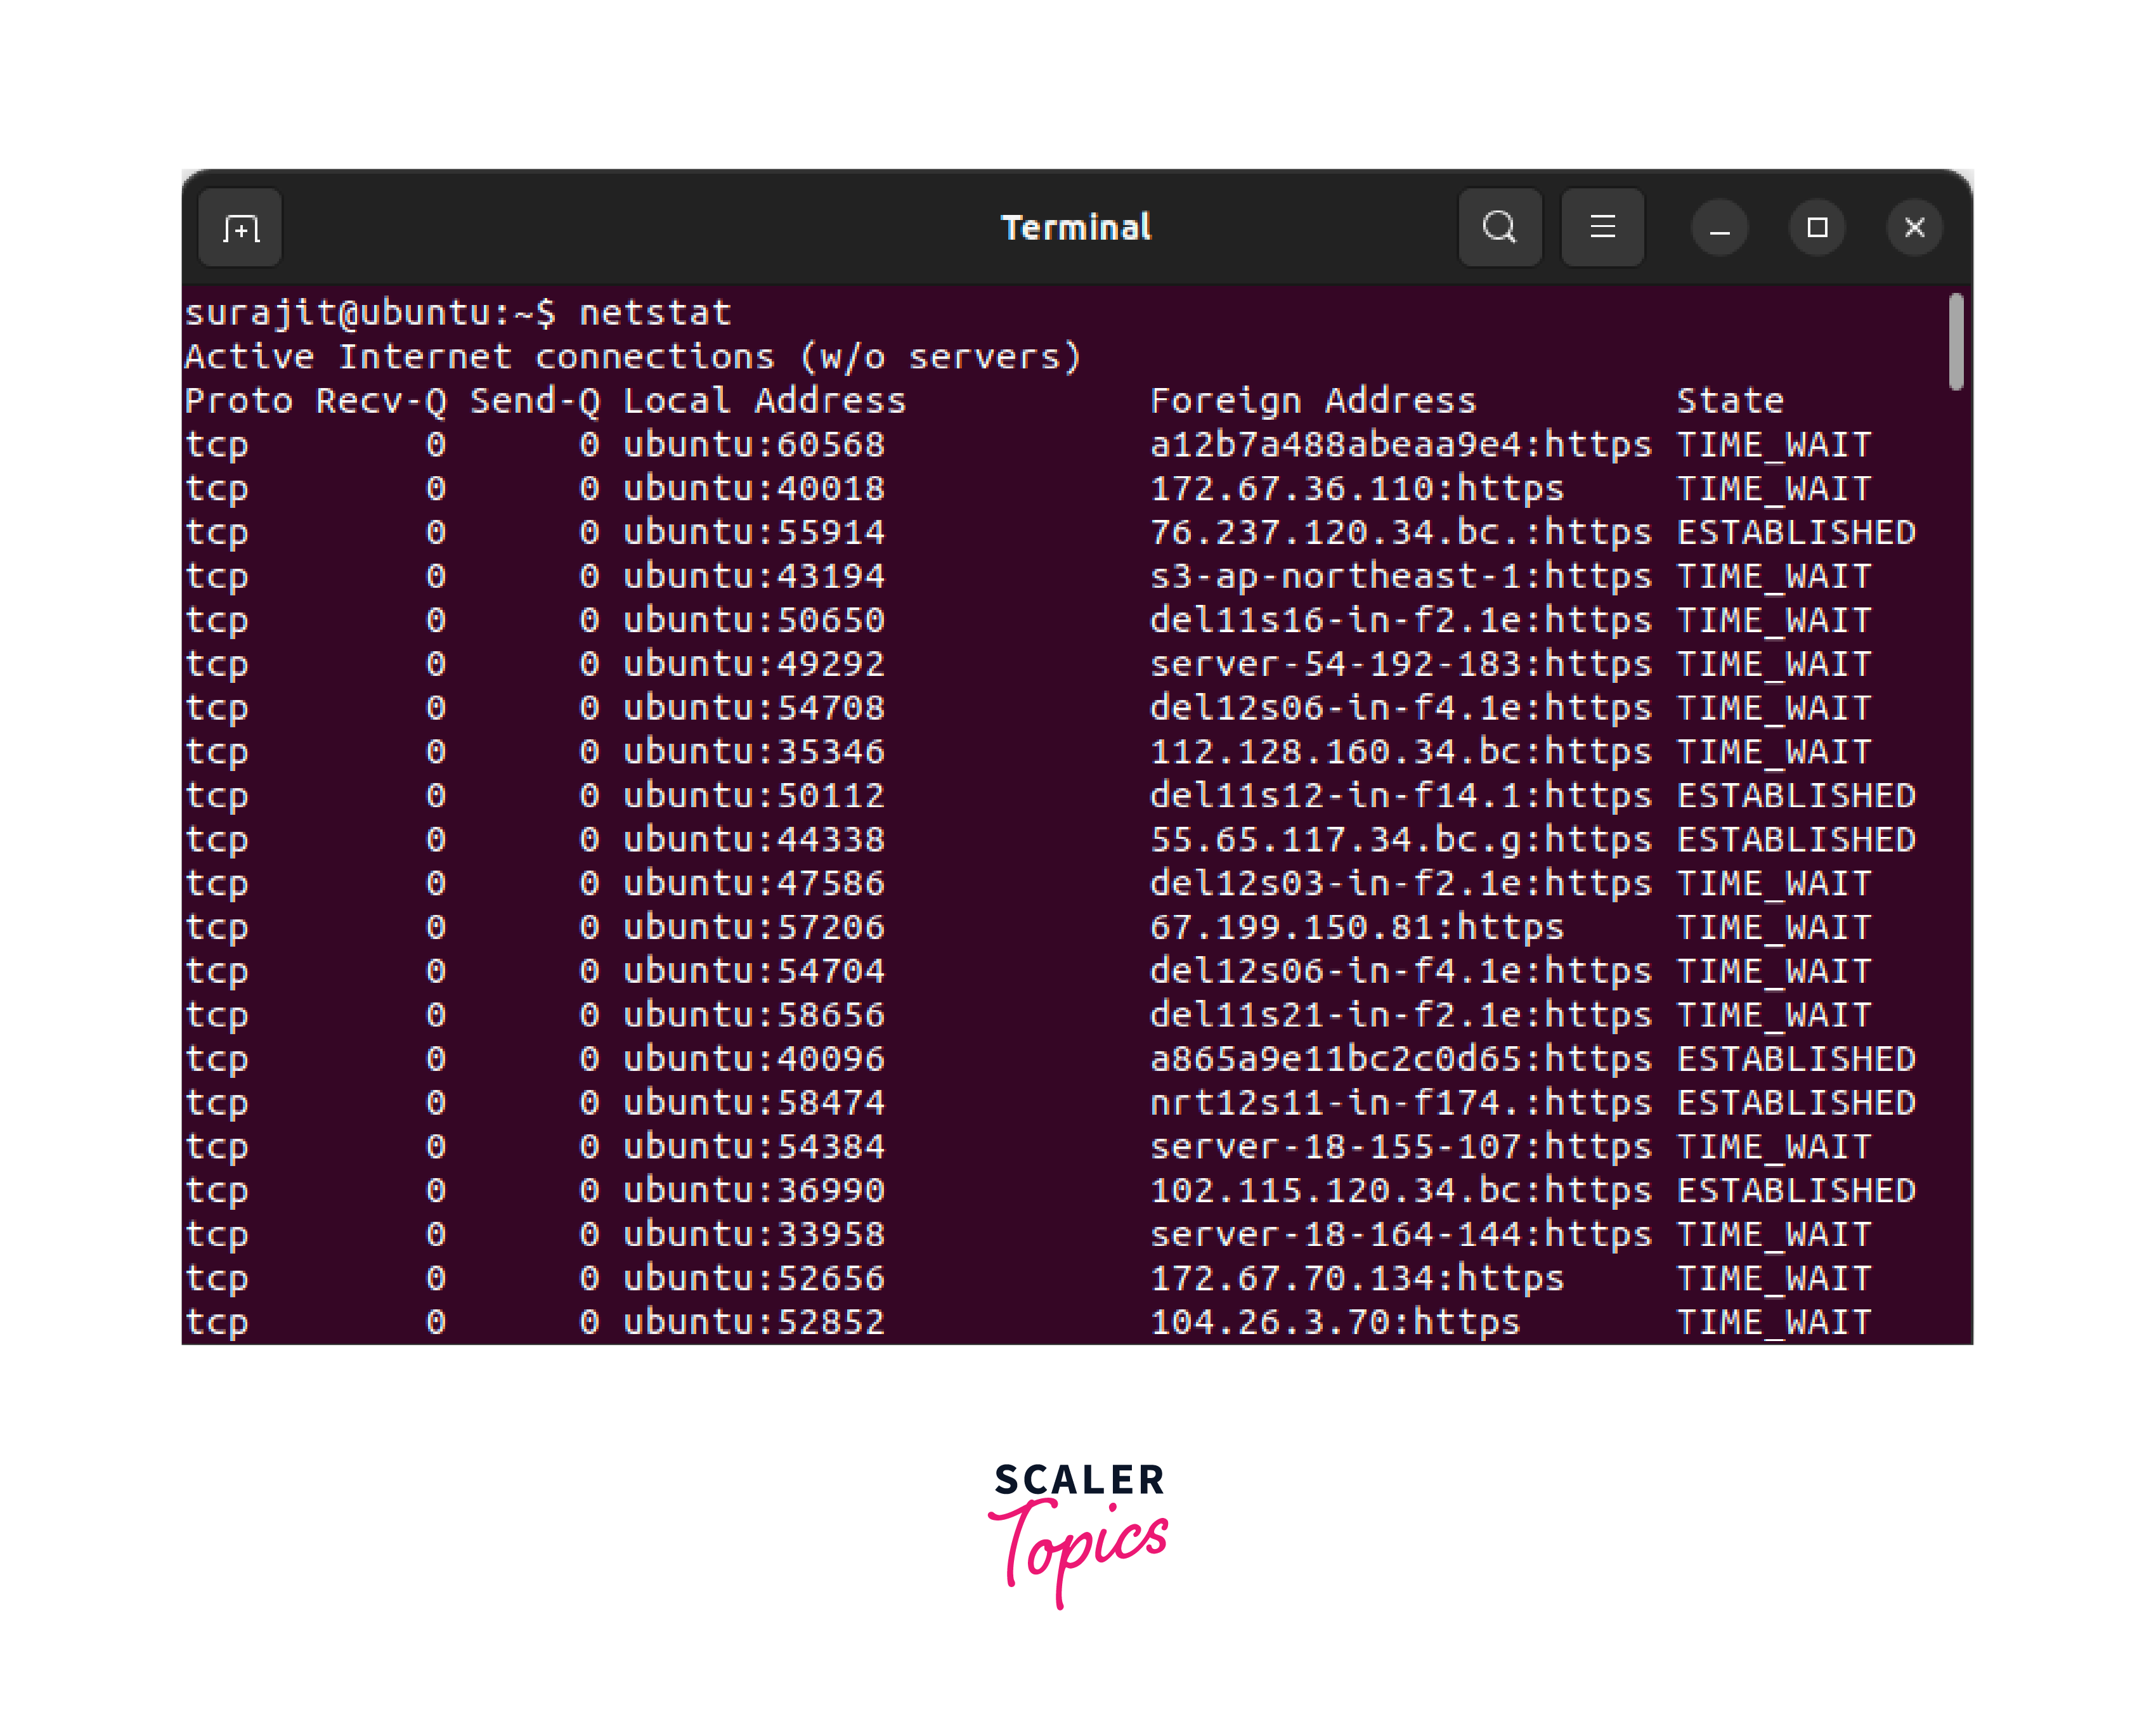Viewport: 2156px width, 1731px height.
Task: Maximize the Terminal window
Action: (x=1817, y=228)
